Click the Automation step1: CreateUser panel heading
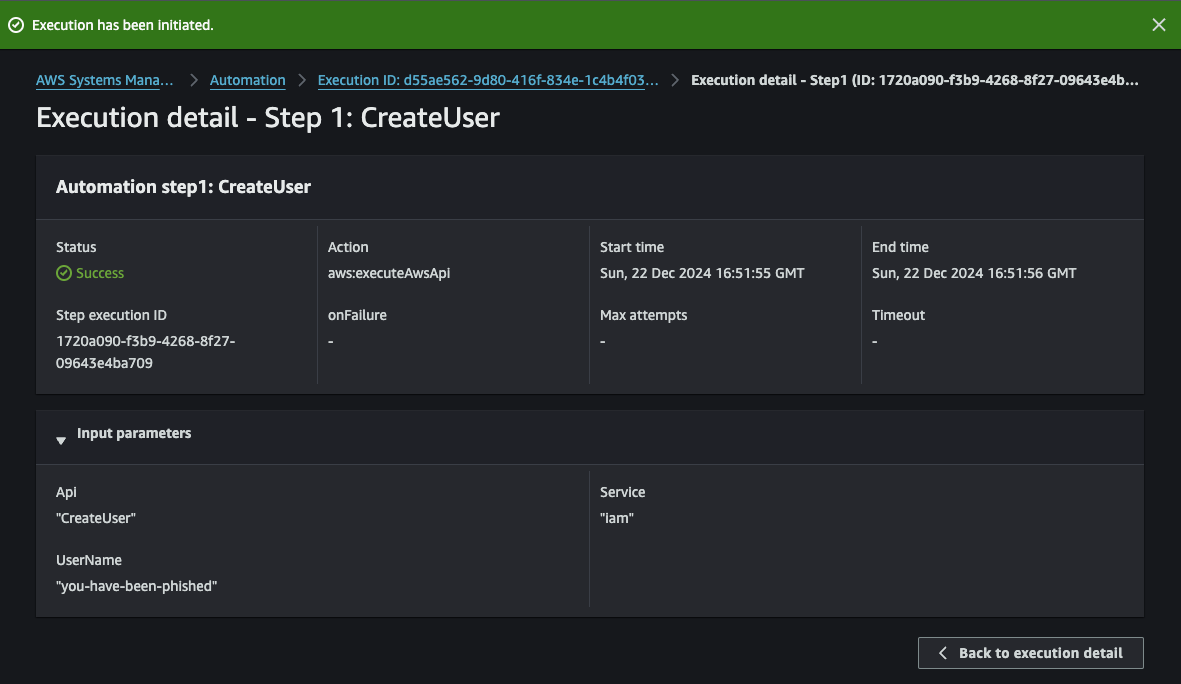Viewport: 1181px width, 684px height. 183,187
